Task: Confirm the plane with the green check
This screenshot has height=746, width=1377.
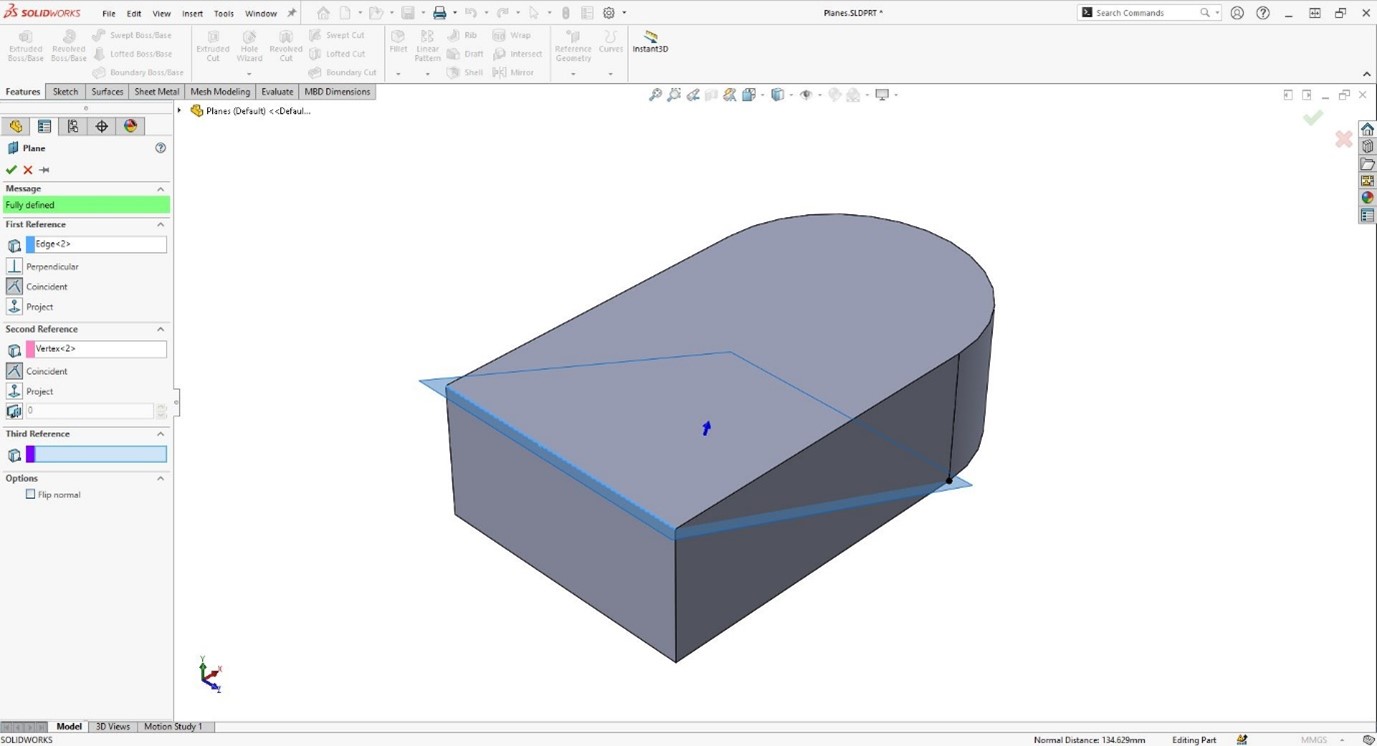Action: [12, 169]
